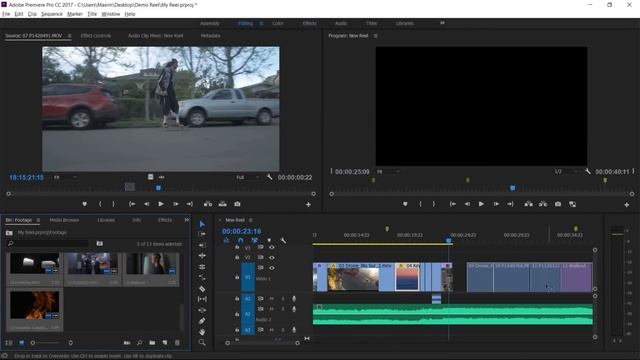The image size is (640, 360).
Task: Select the Pen tool
Action: pos(202,321)
